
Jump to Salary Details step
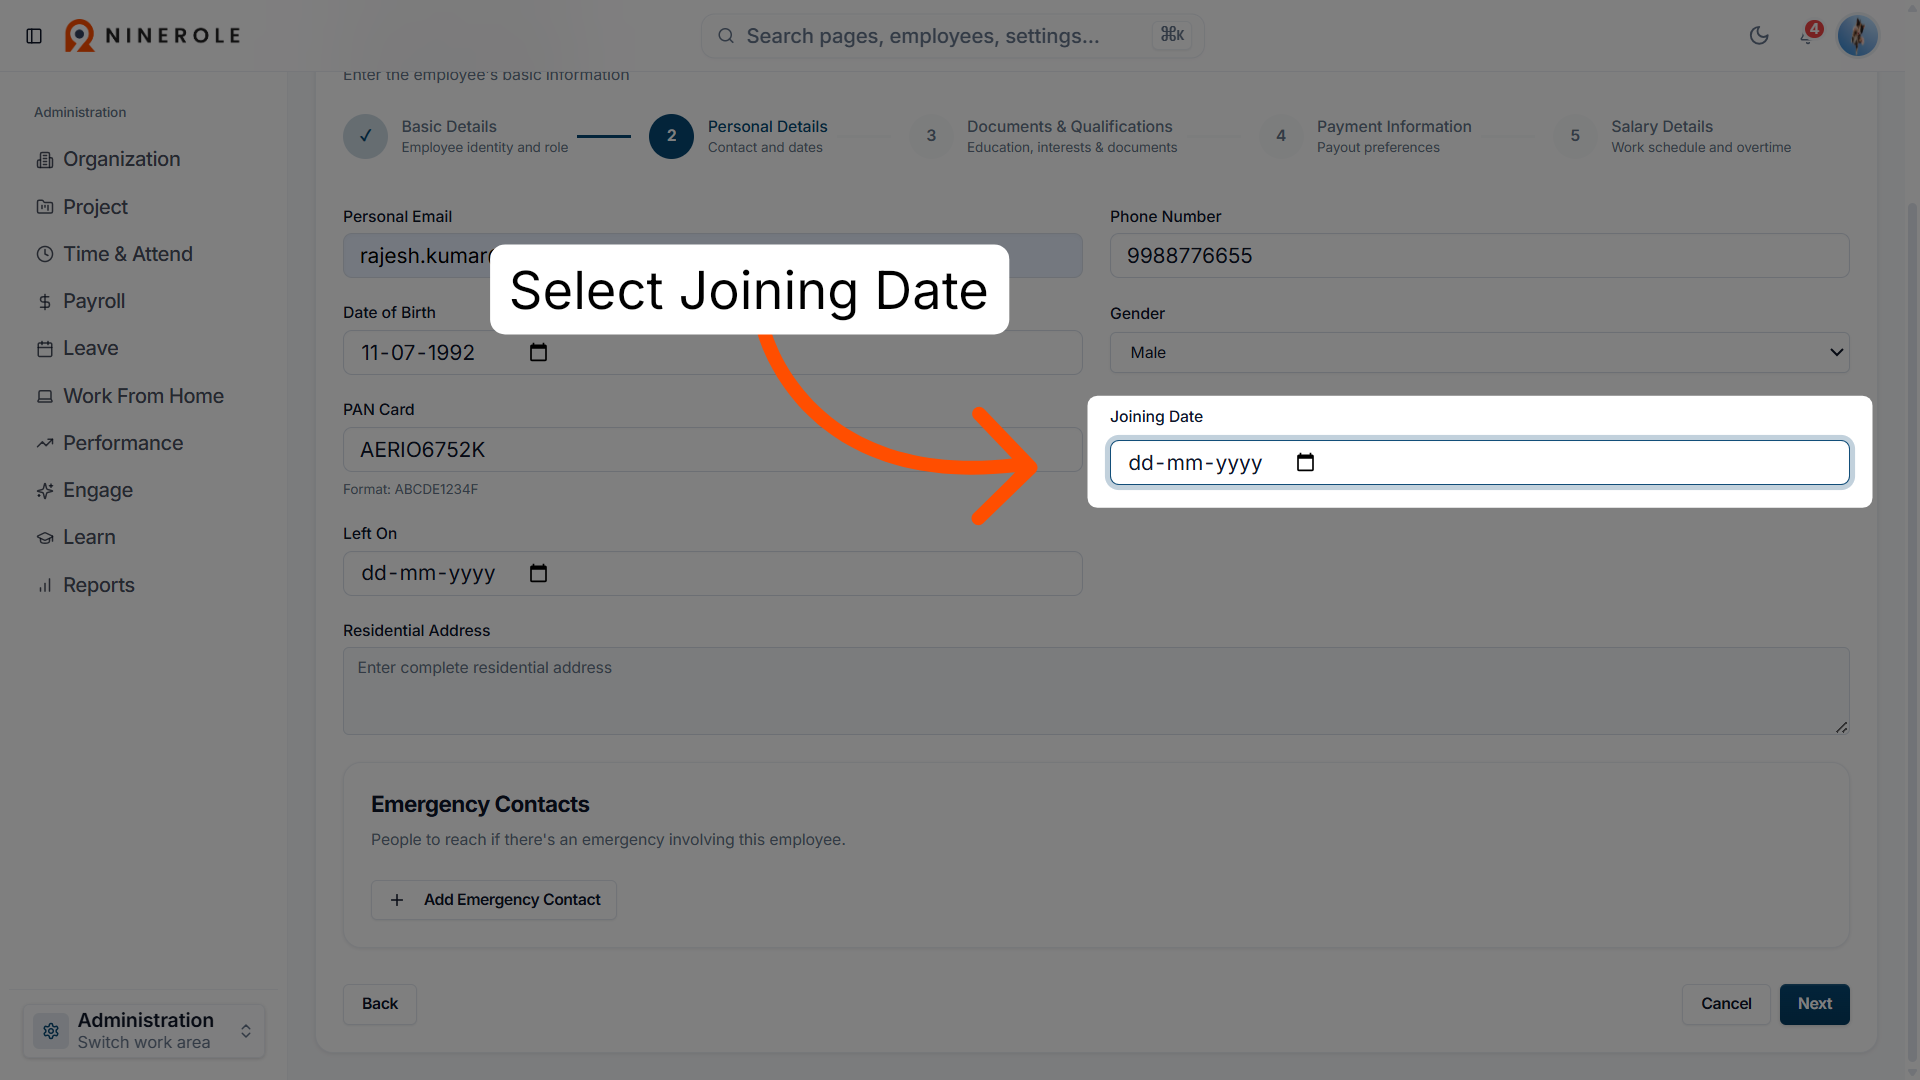pos(1673,136)
